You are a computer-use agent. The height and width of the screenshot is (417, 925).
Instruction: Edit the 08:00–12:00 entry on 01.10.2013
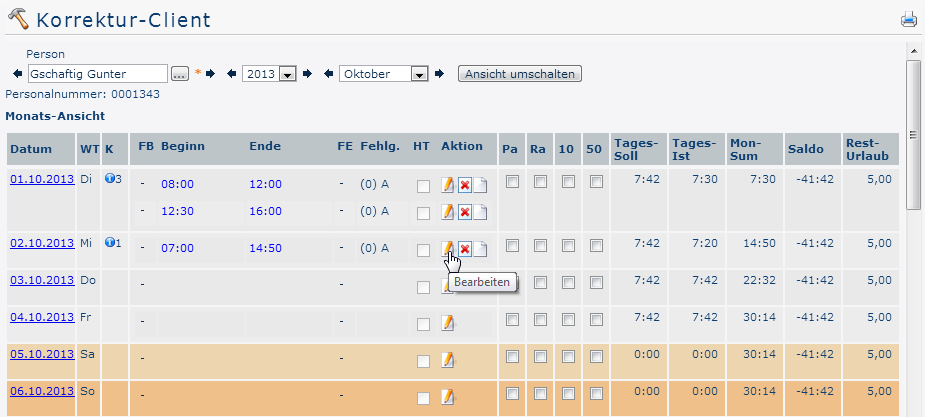pos(448,185)
